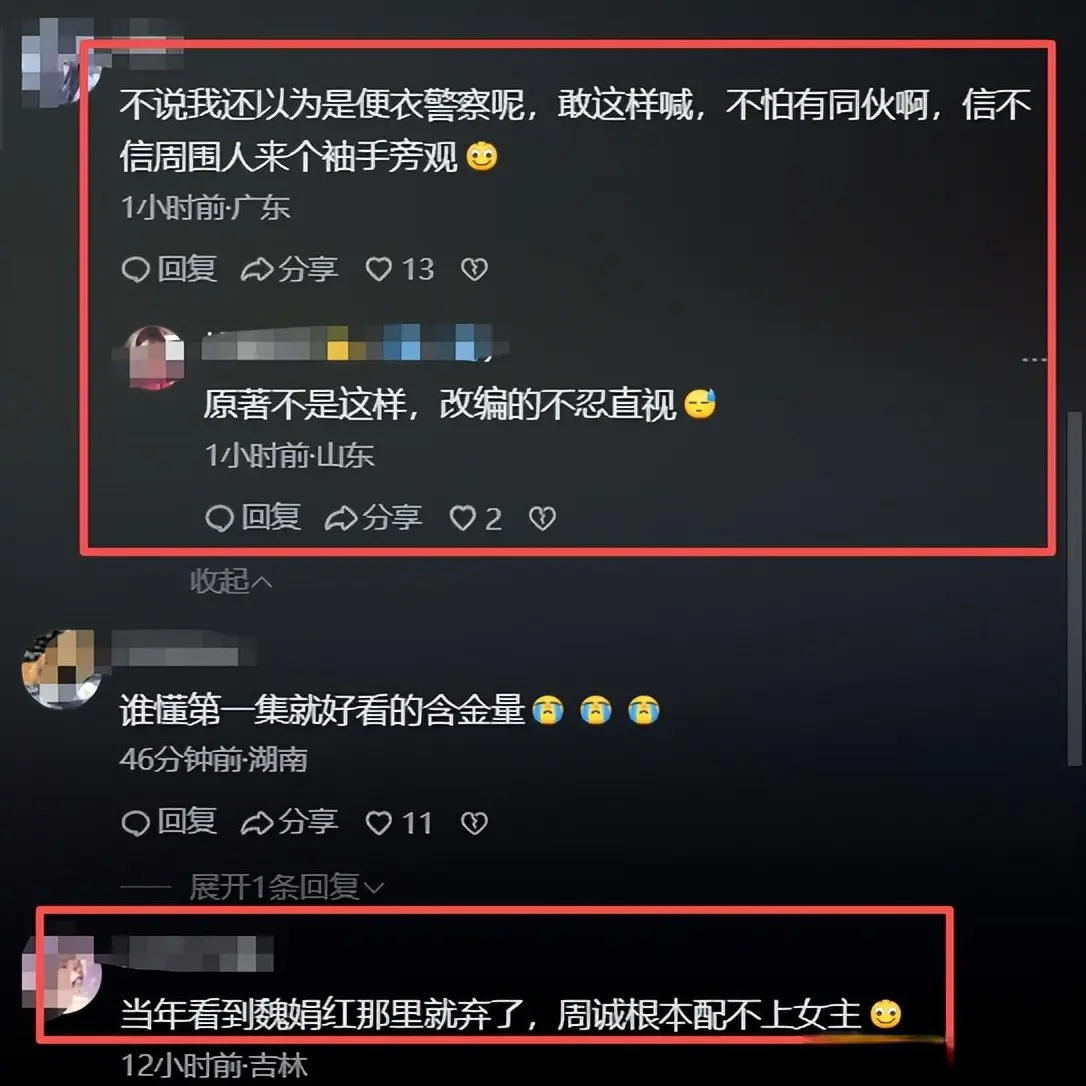Reply to the Shandong comment
The image size is (1086, 1086).
click(x=253, y=518)
